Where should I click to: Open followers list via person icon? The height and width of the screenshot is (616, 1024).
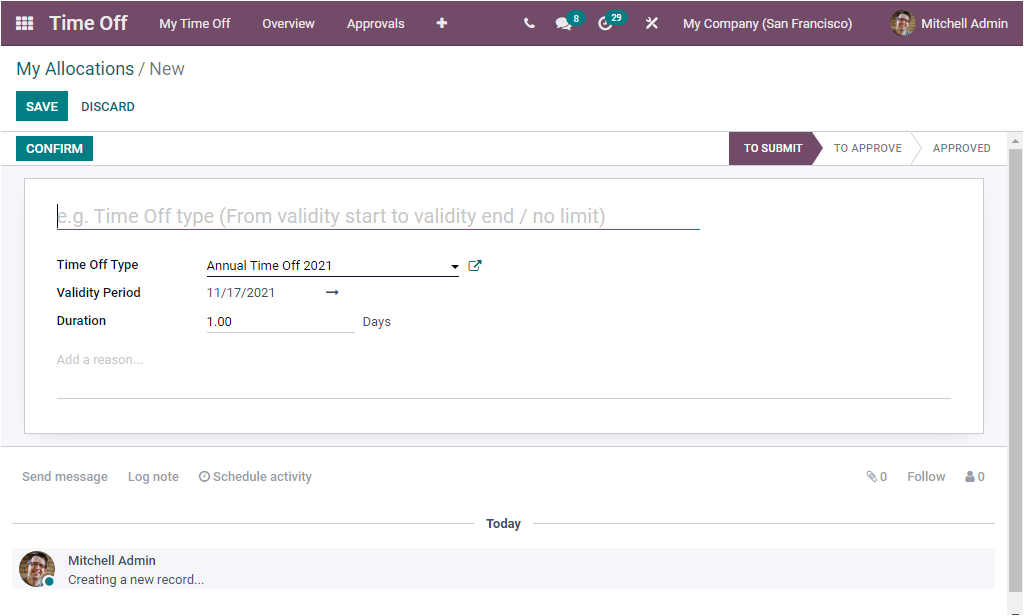968,476
